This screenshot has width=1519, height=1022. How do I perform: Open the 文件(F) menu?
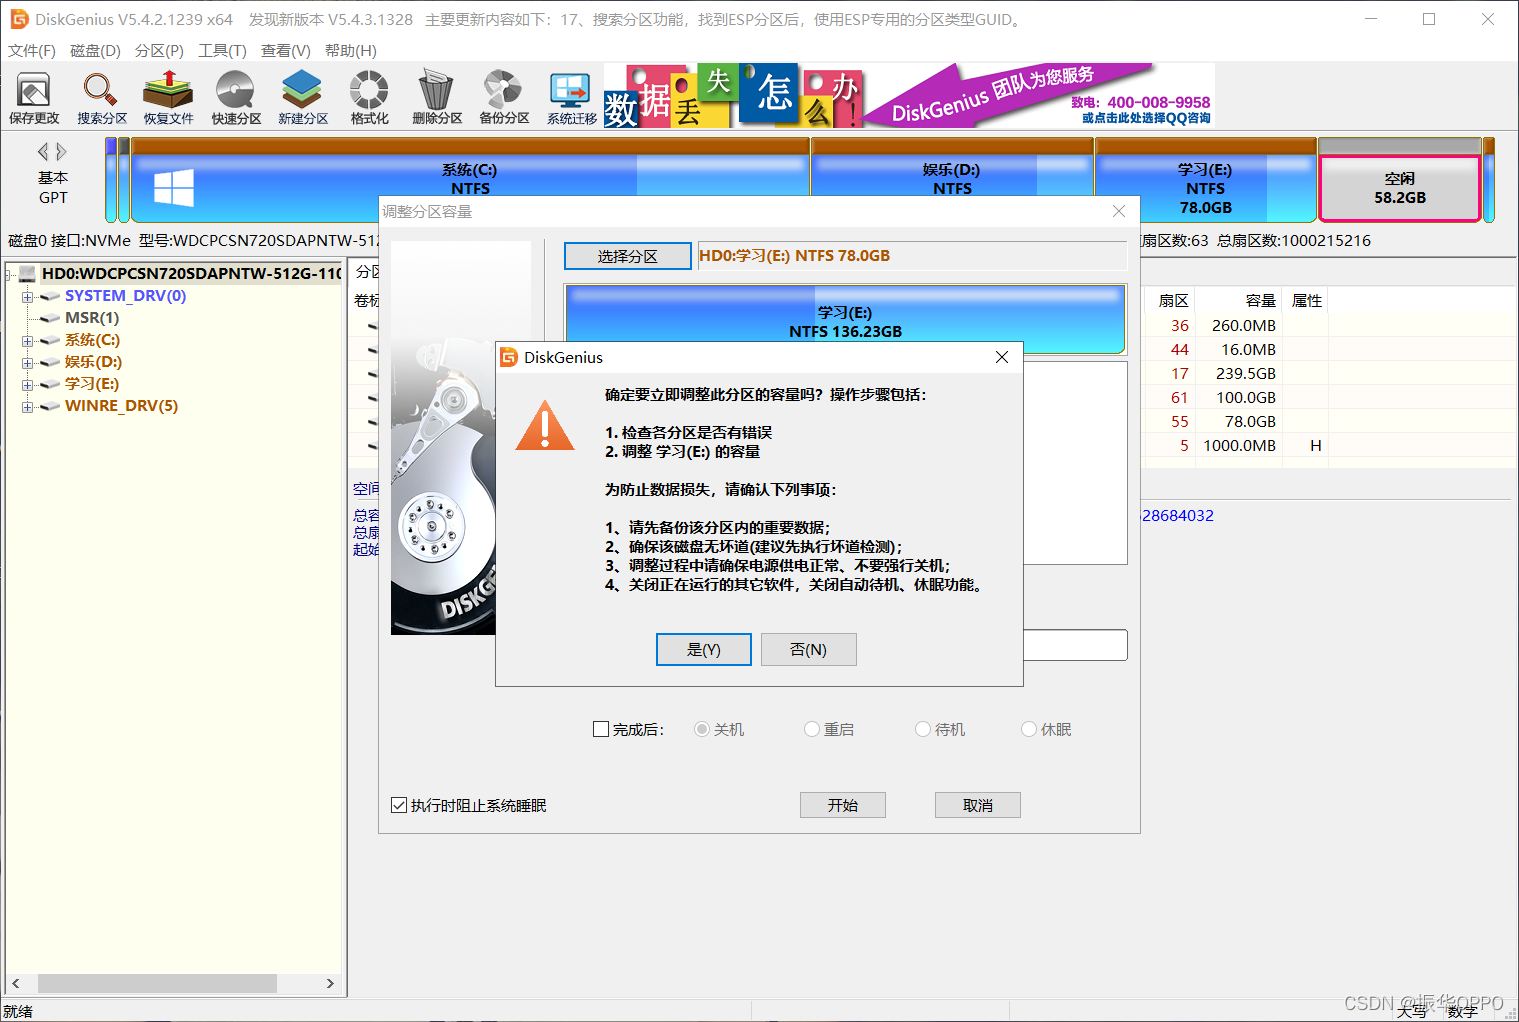click(x=32, y=50)
